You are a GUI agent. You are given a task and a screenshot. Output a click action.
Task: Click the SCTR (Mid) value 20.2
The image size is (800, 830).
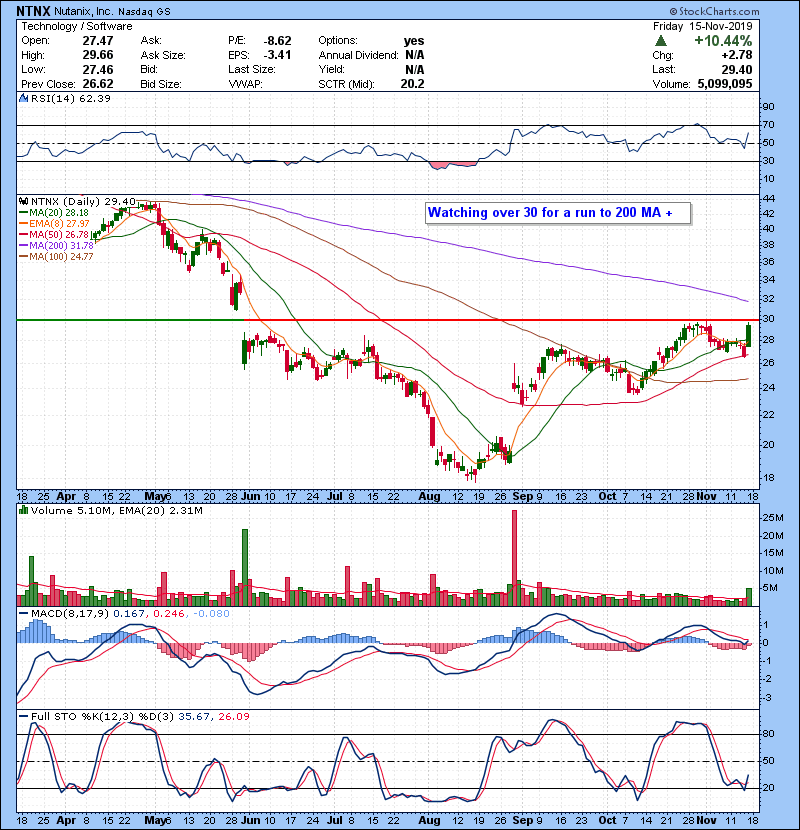(412, 84)
